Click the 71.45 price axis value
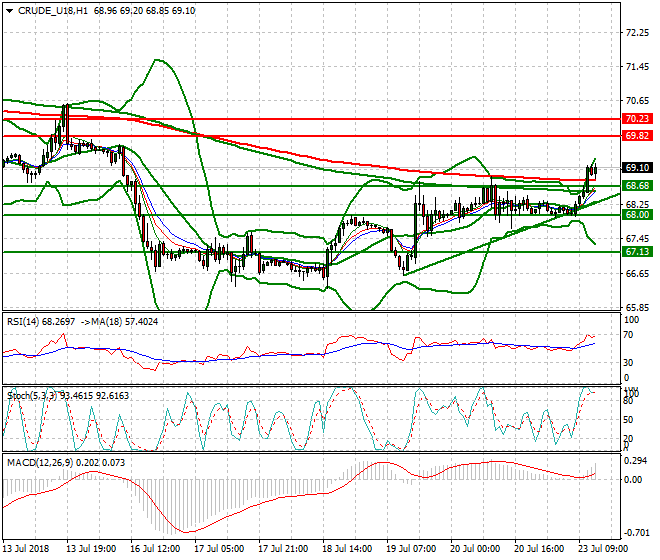660x560 pixels. pyautogui.click(x=637, y=67)
